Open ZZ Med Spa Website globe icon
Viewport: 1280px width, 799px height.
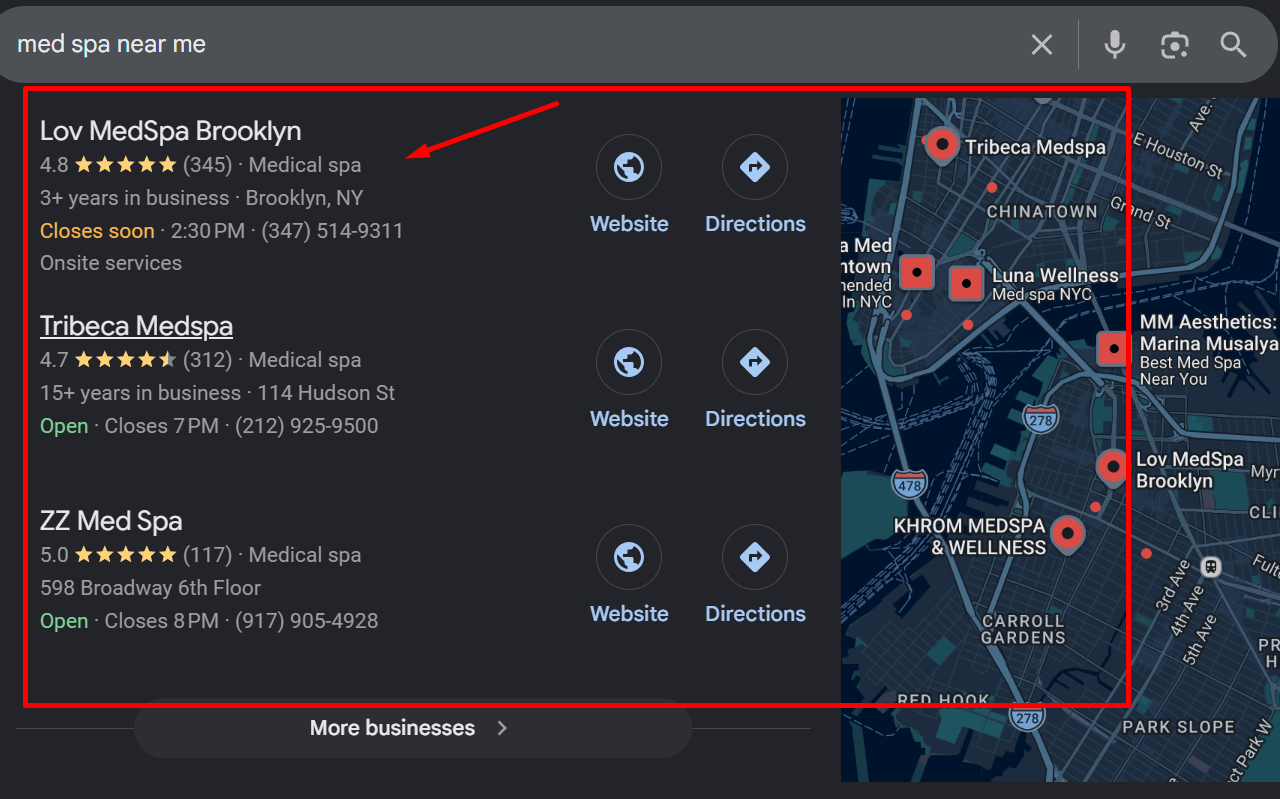[x=629, y=557]
